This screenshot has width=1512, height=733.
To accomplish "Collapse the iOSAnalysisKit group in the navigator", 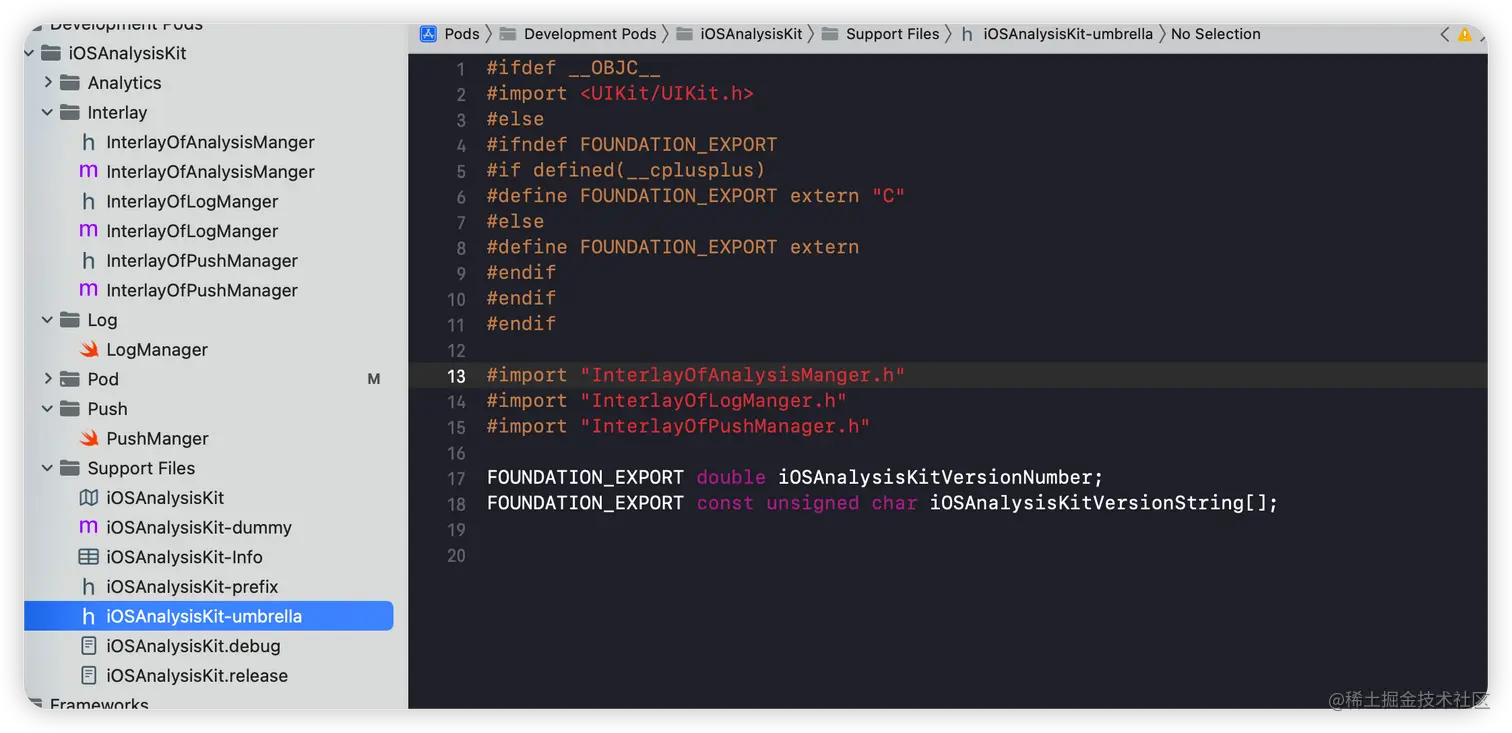I will click(29, 53).
